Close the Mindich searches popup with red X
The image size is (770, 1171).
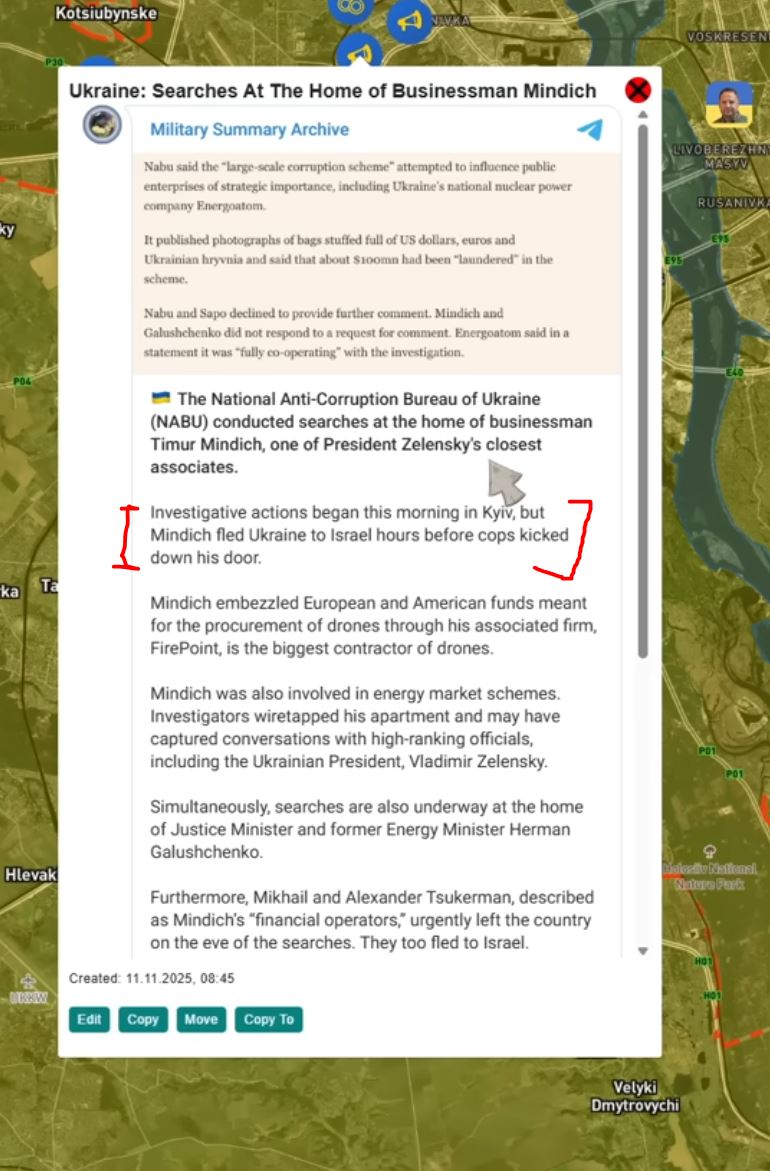click(638, 90)
